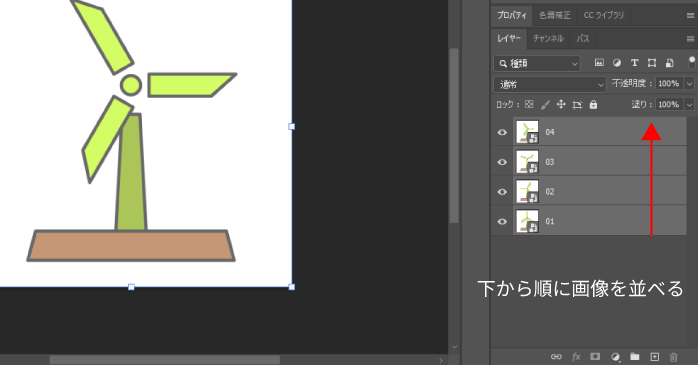698x365 pixels.
Task: Filter layers by pixel layer icon
Action: tap(599, 63)
